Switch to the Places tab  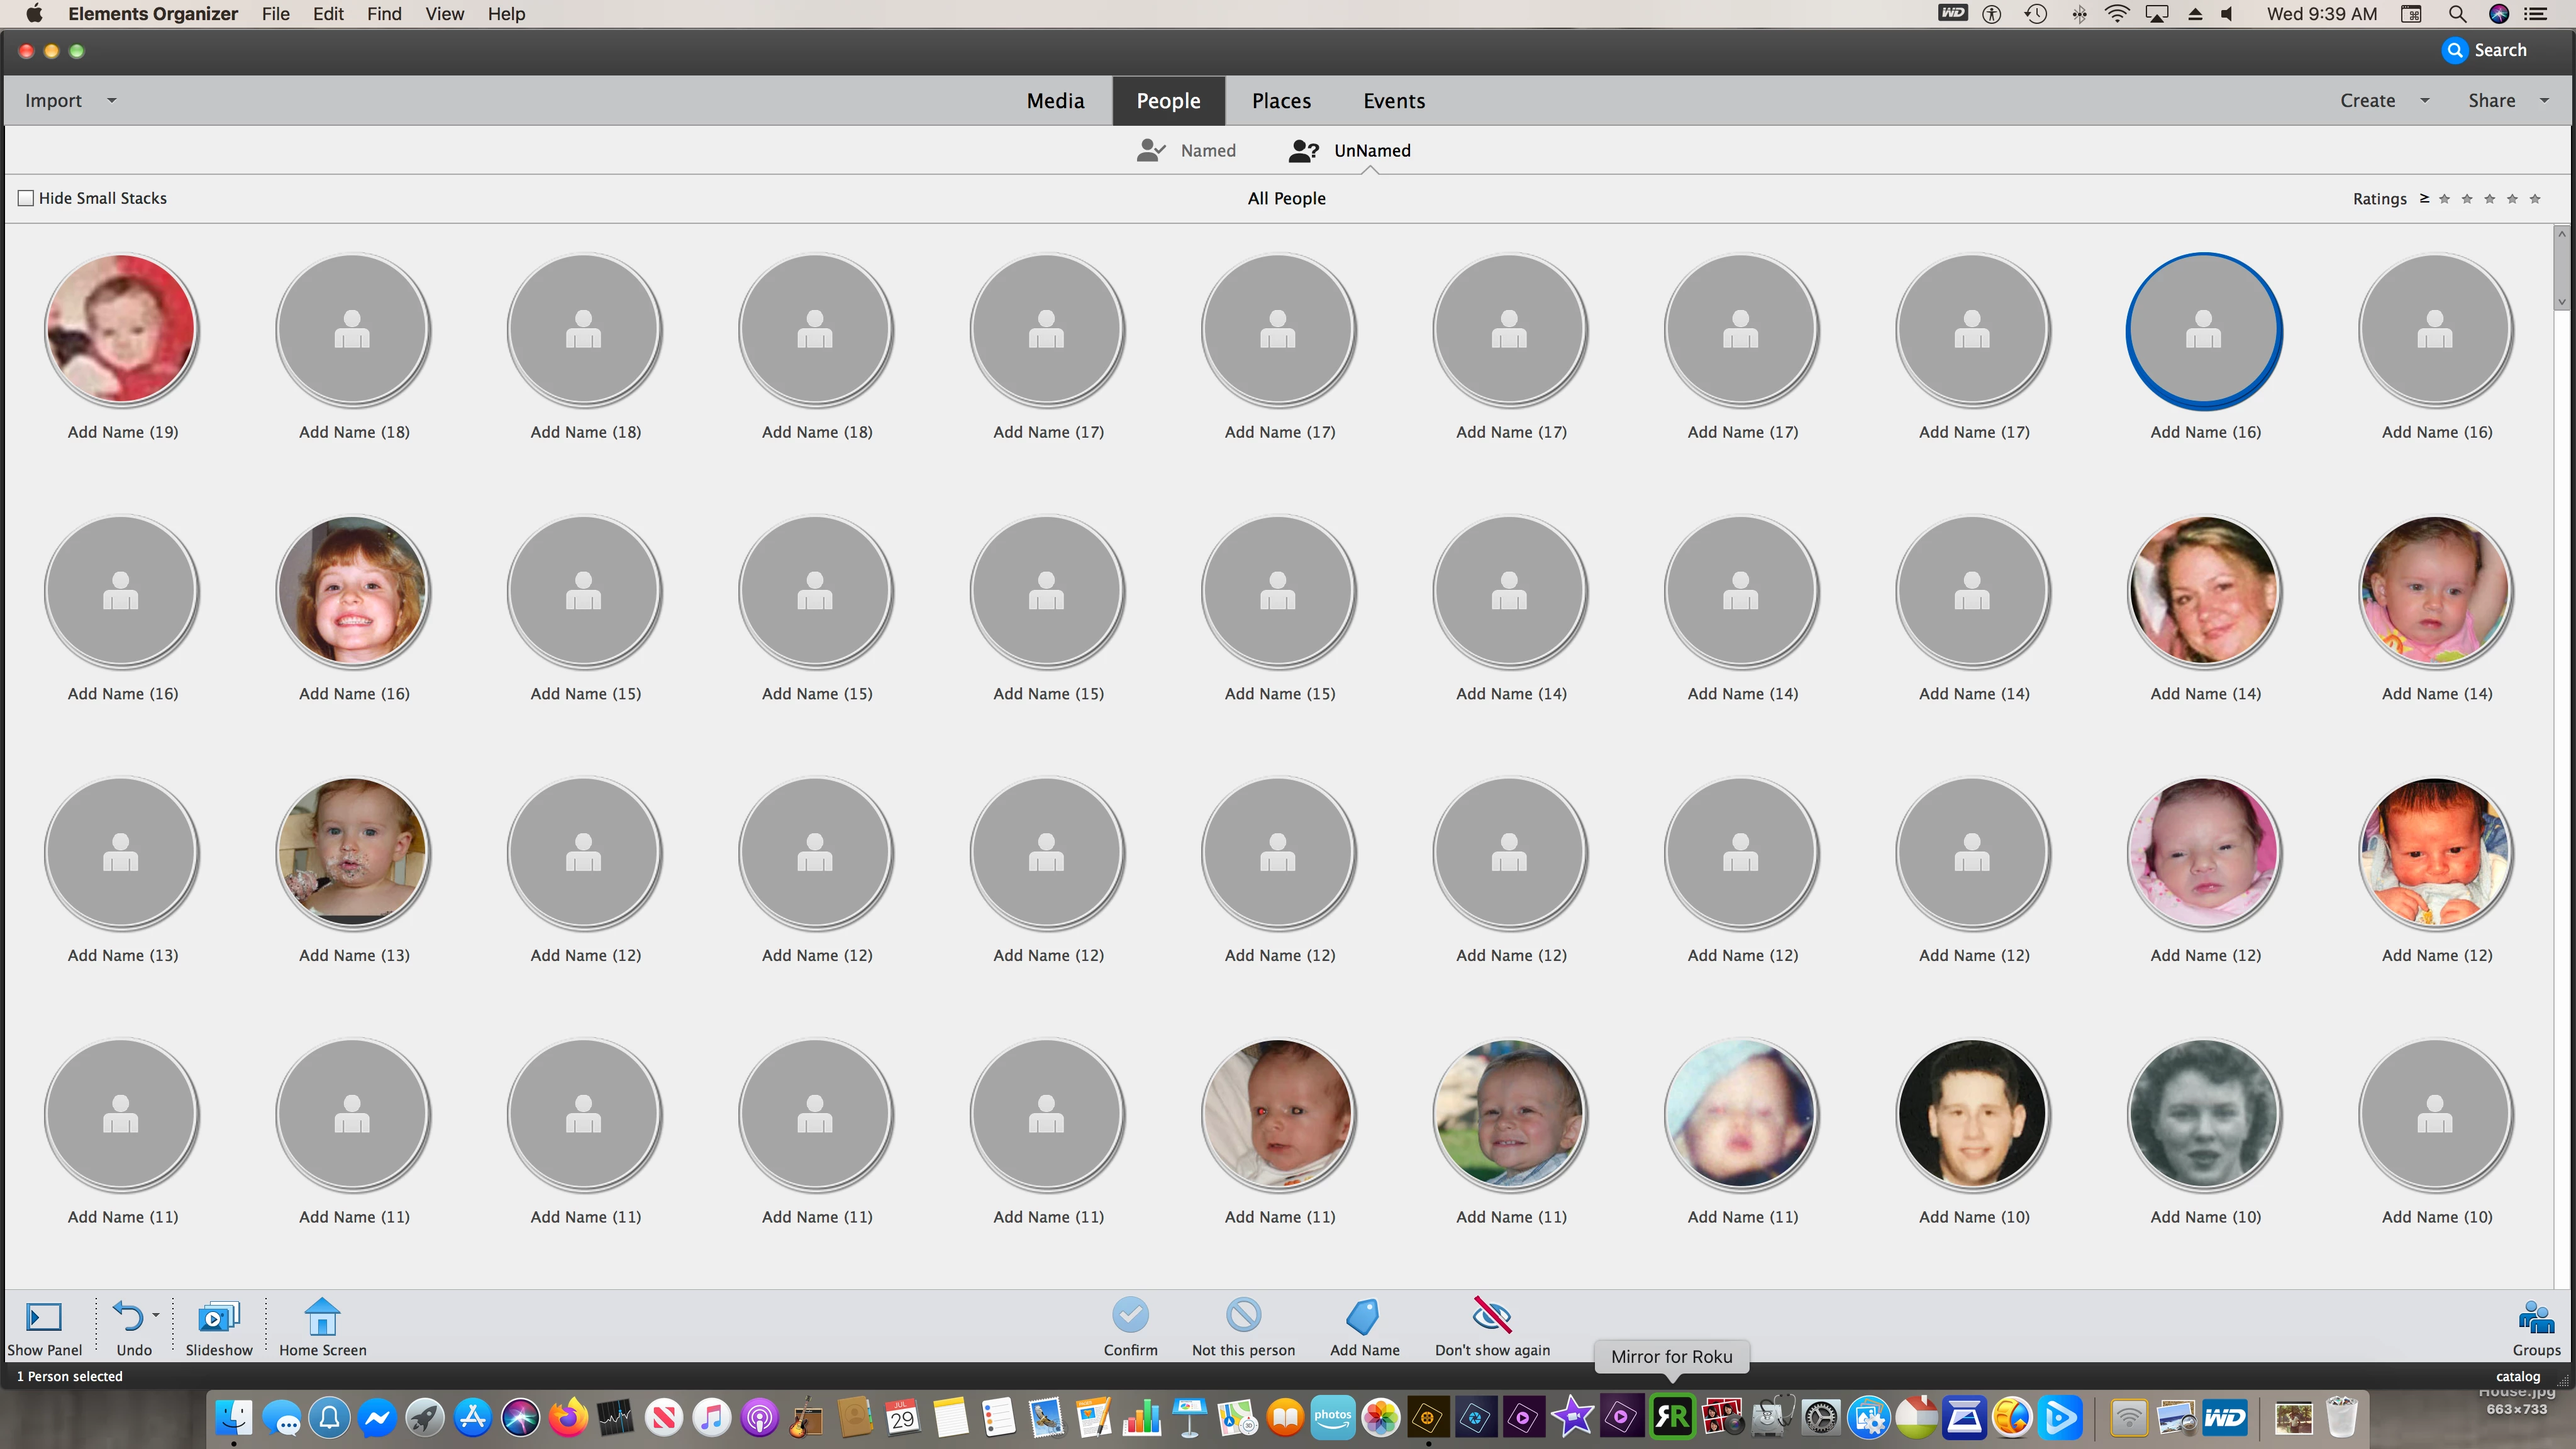tap(1281, 100)
